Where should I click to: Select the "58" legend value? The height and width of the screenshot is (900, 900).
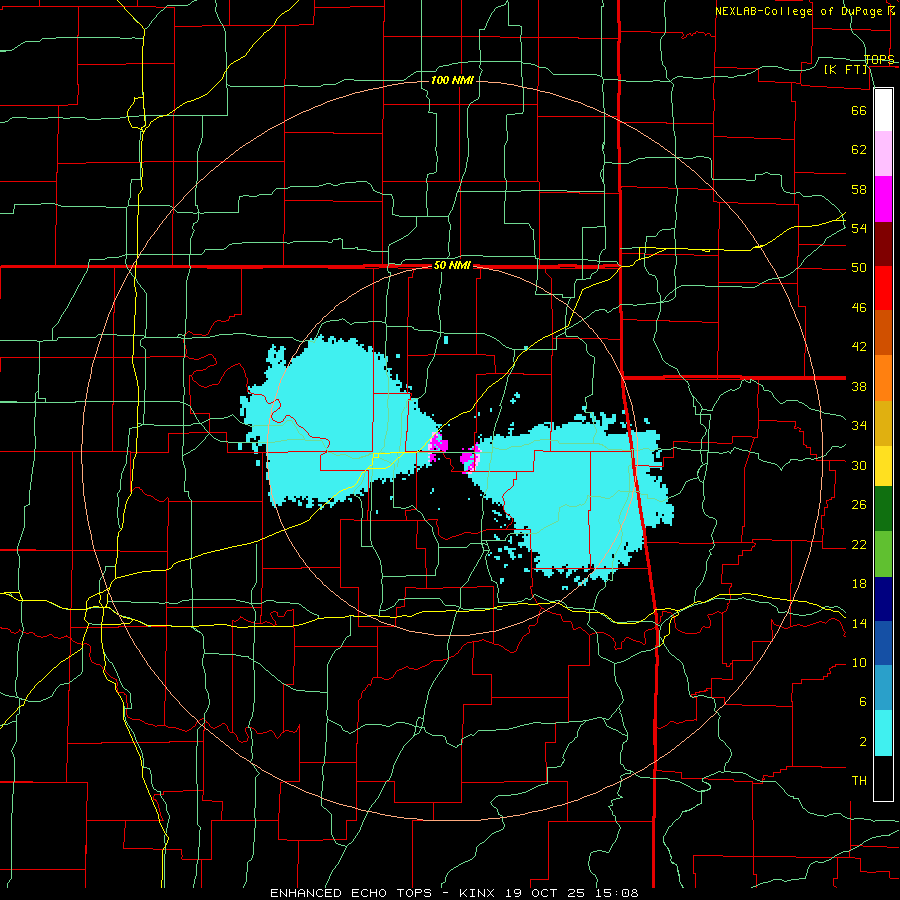859,189
